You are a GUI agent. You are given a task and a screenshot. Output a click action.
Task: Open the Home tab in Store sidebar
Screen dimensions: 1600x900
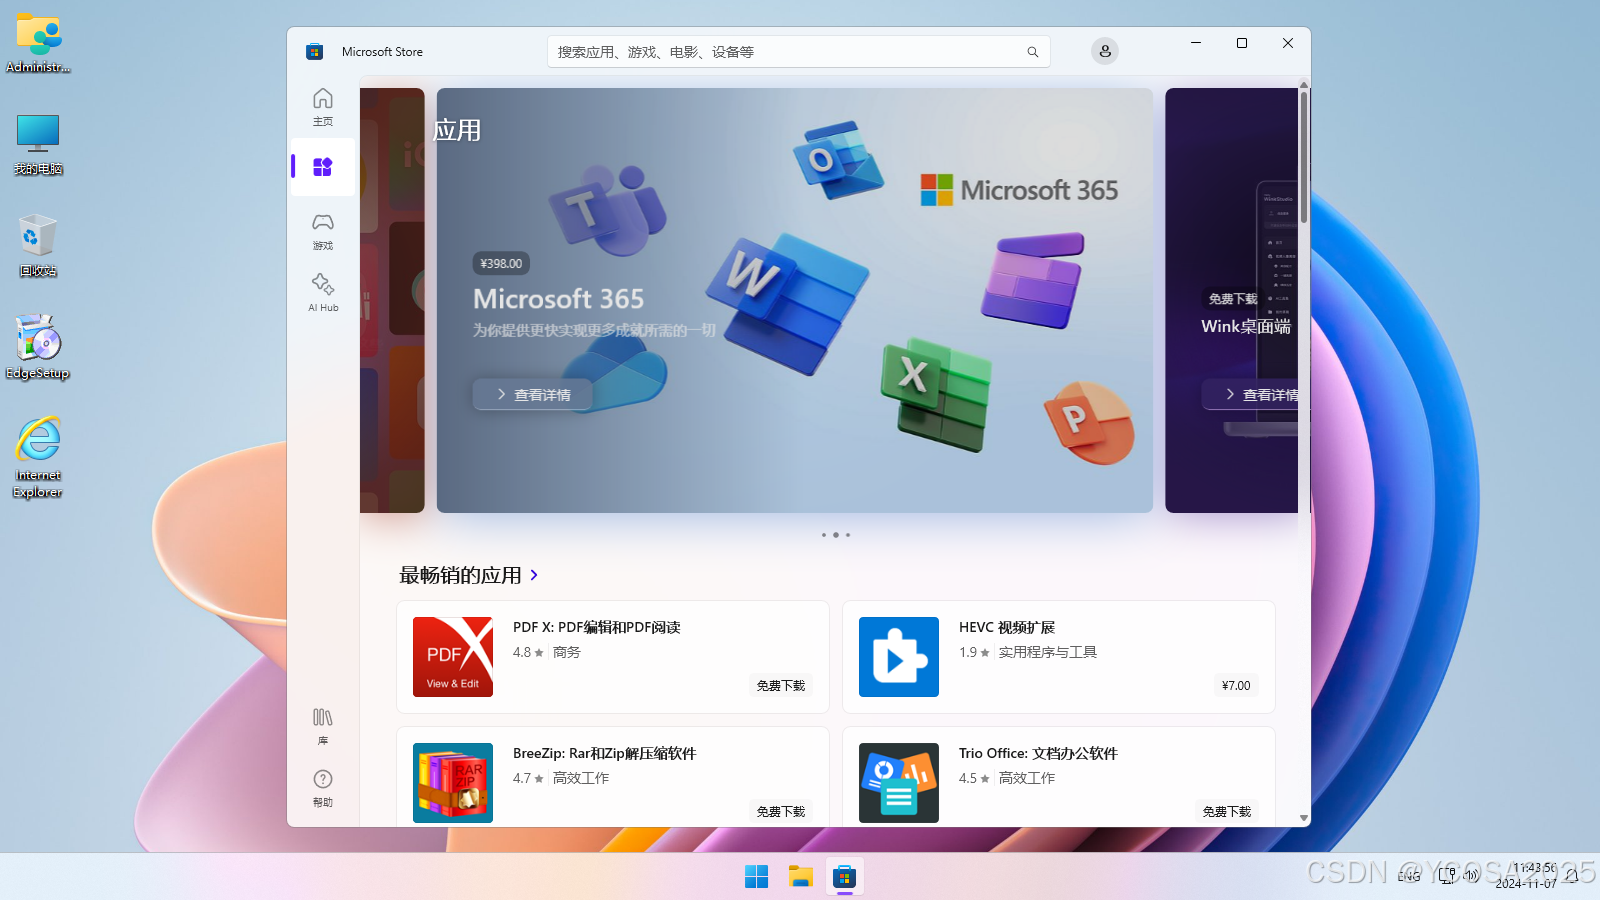tap(322, 107)
